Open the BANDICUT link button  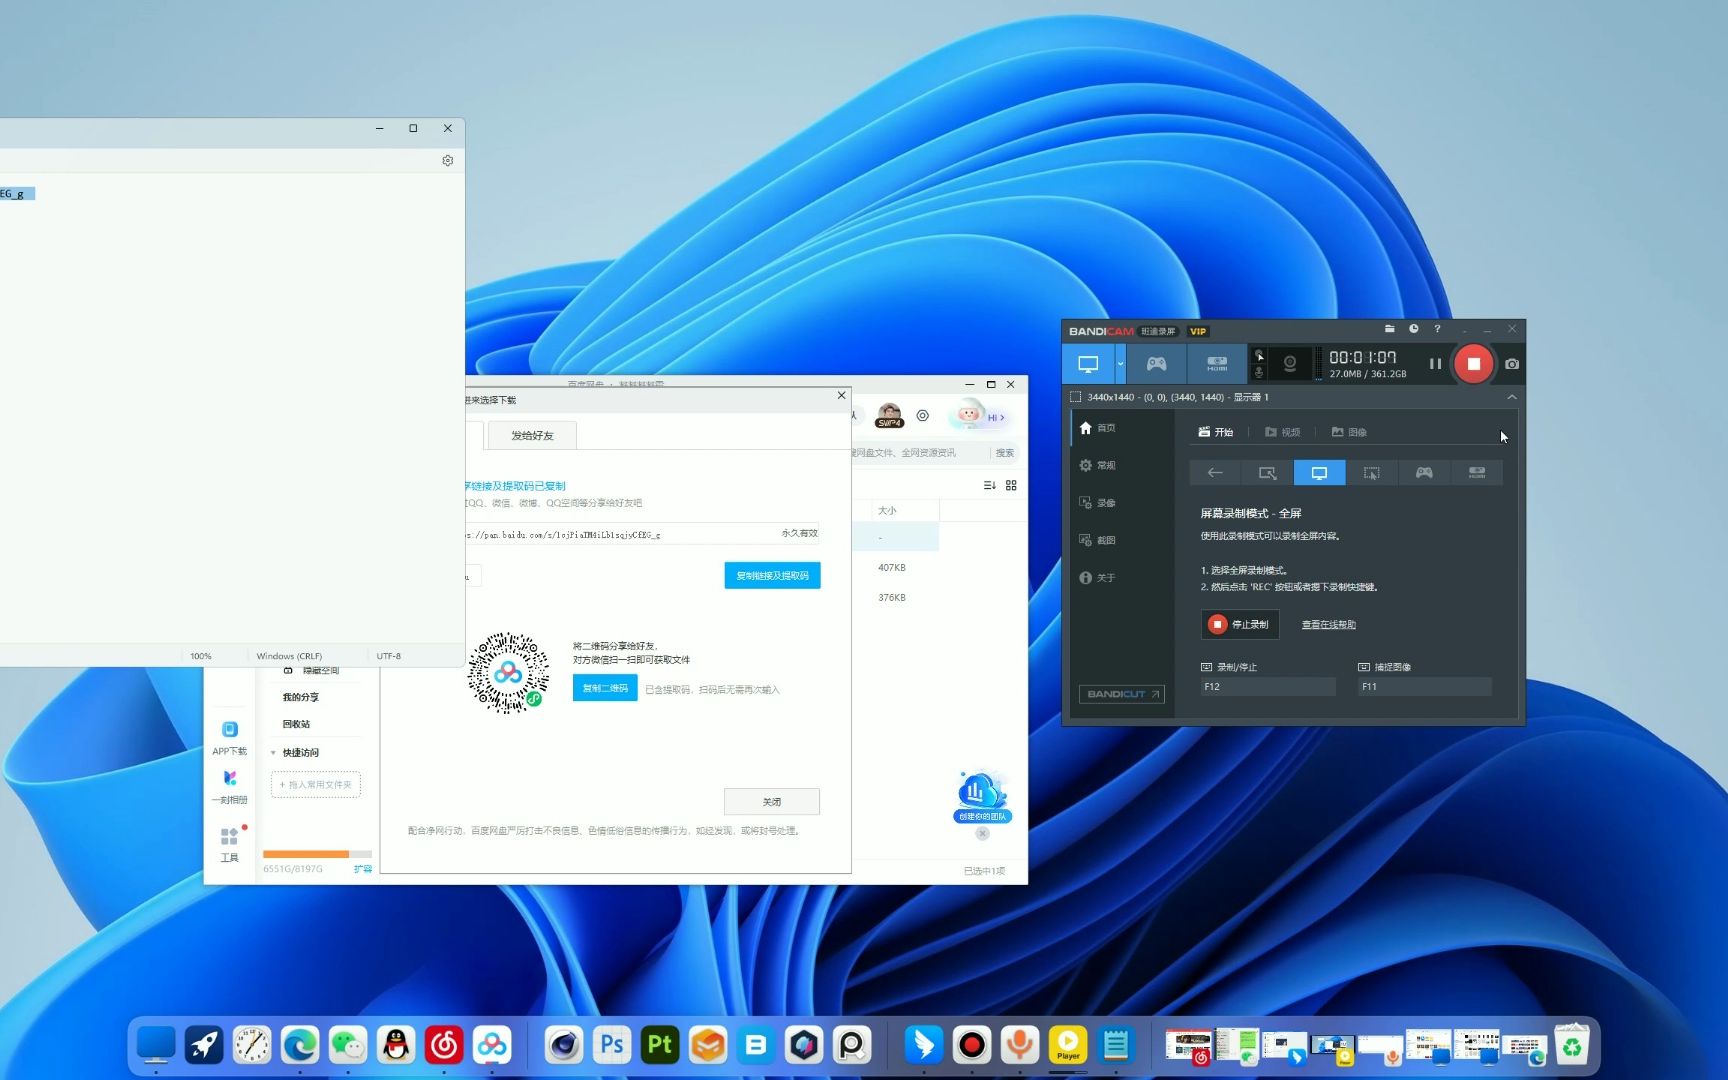tap(1122, 694)
